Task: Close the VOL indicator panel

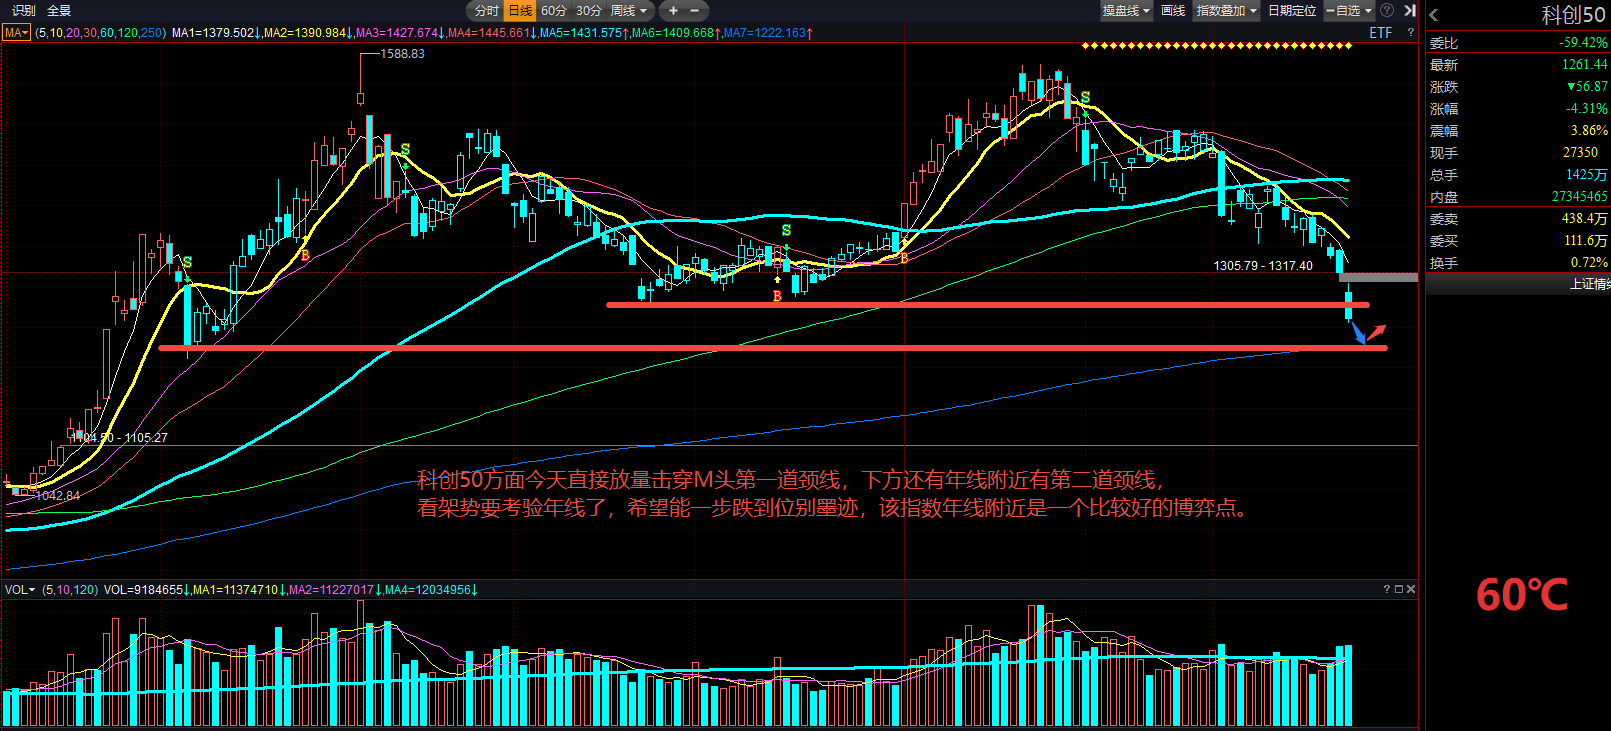Action: pos(1411,589)
